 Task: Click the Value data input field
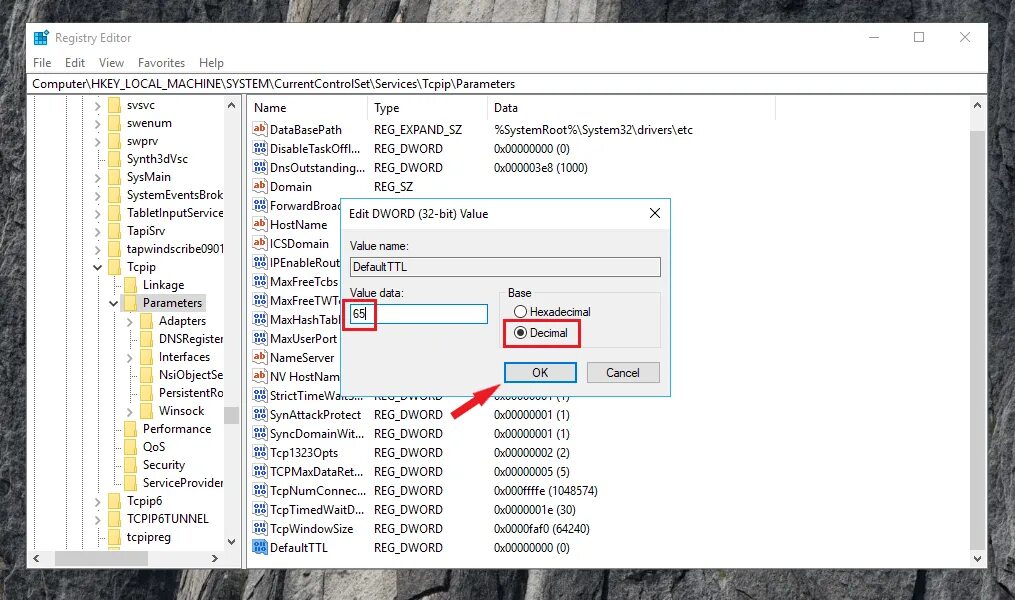coord(418,314)
